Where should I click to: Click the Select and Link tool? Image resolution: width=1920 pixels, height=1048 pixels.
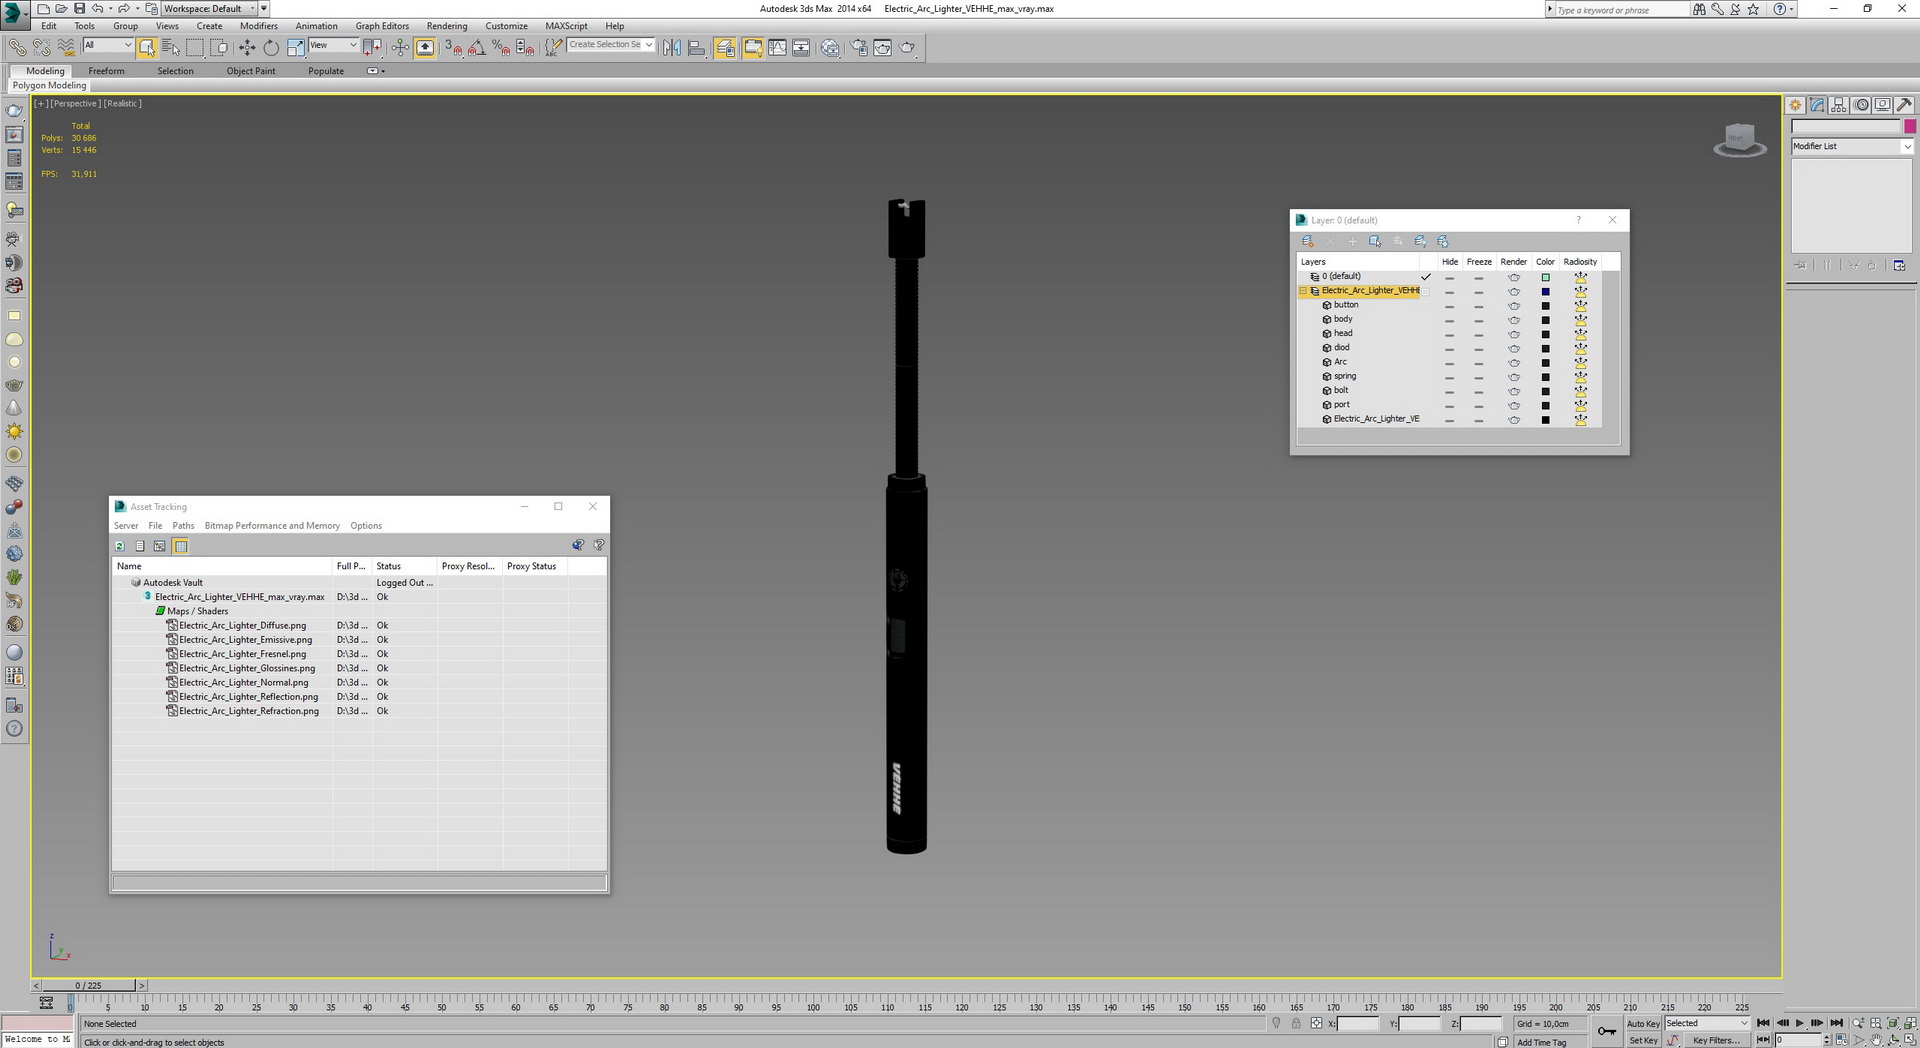click(17, 47)
